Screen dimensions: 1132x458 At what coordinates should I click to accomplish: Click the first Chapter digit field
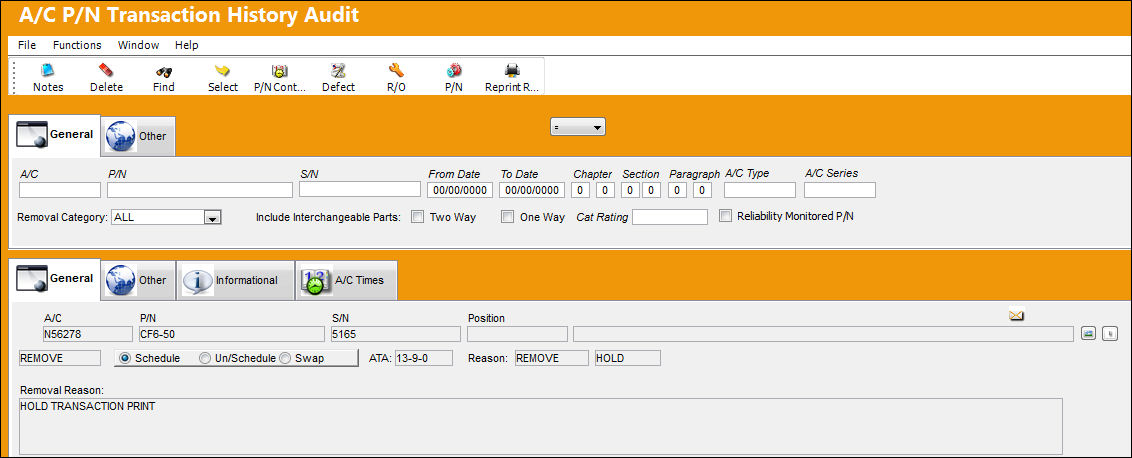pos(580,190)
